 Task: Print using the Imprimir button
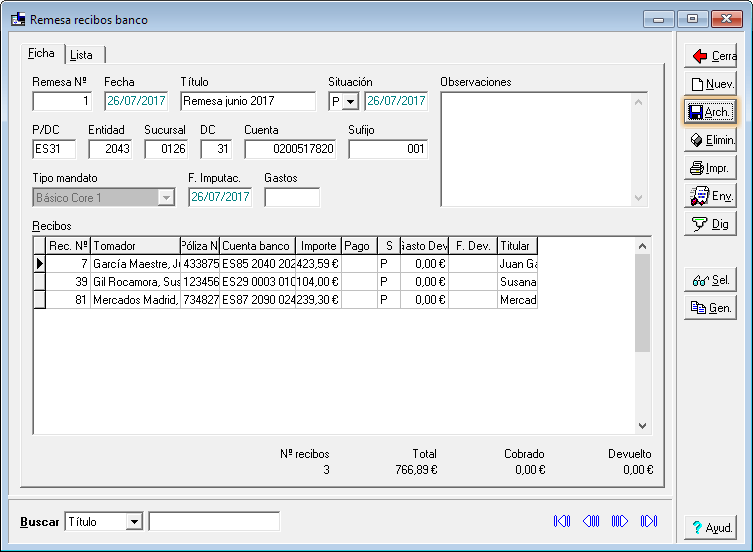pos(711,168)
